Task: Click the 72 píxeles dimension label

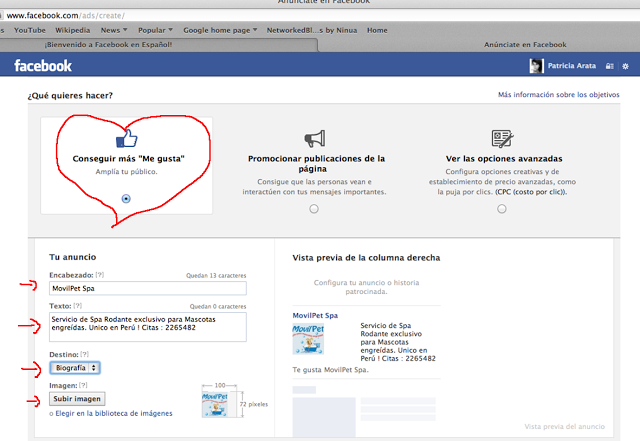Action: [253, 404]
